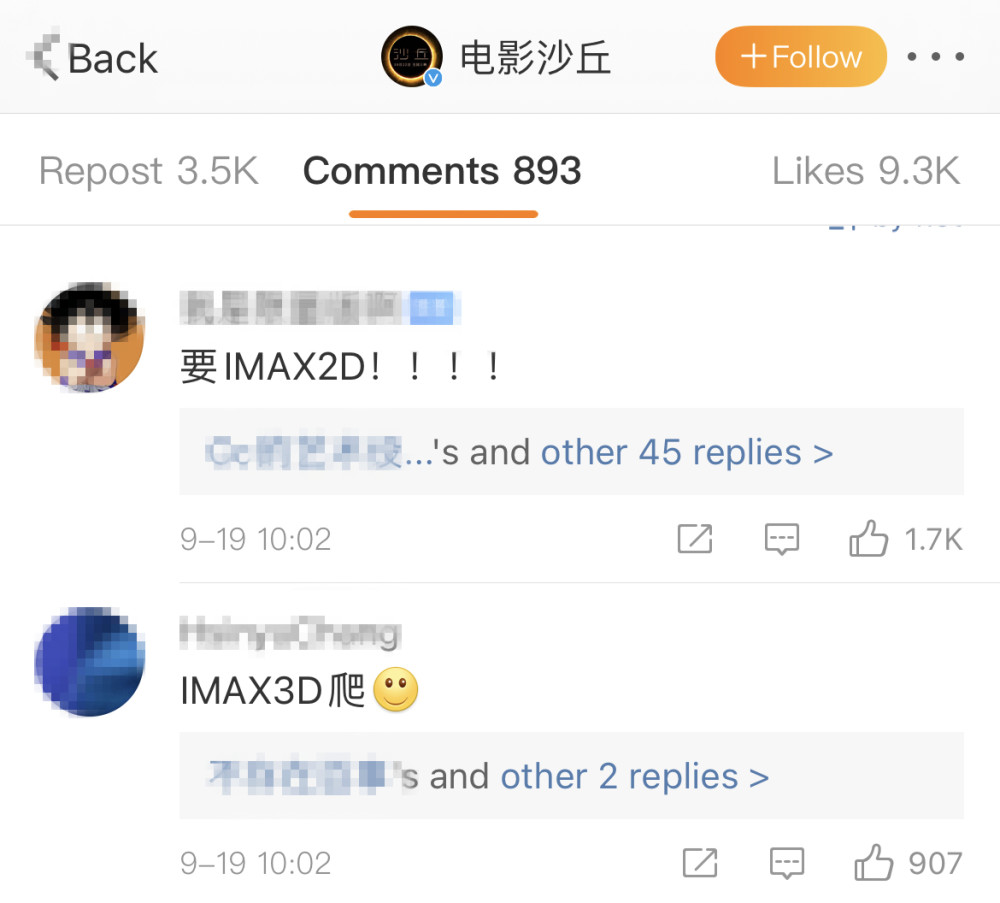This screenshot has height=903, width=1000.
Task: Switch to the Repost 3.5K tab
Action: (149, 171)
